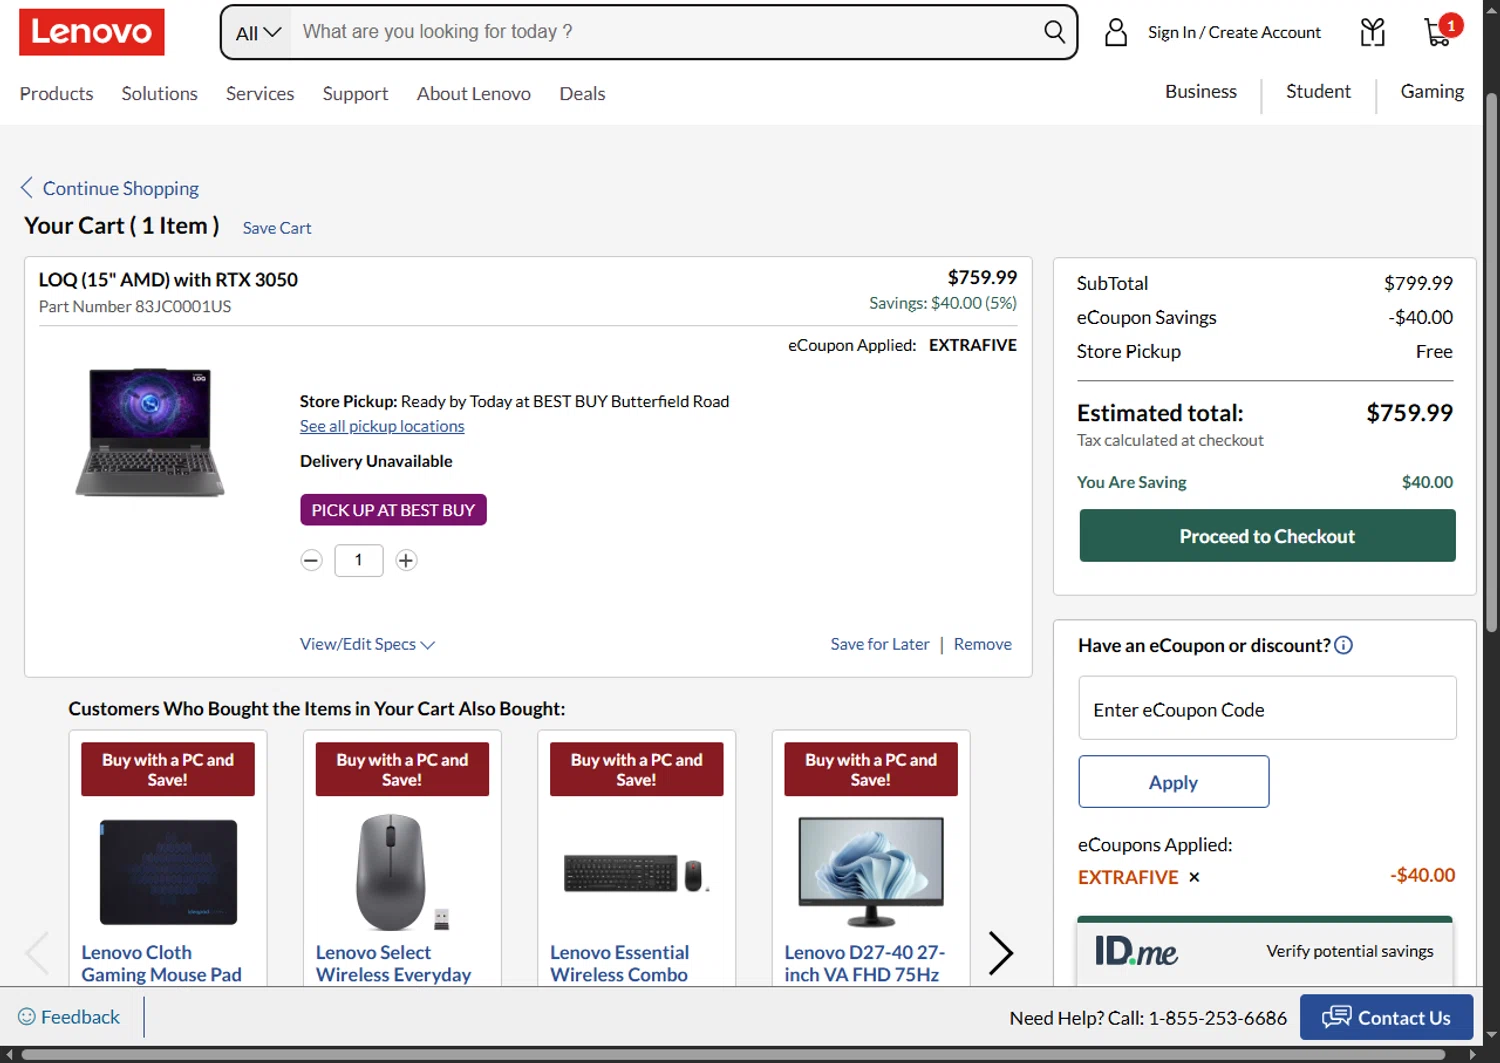The height and width of the screenshot is (1063, 1500).
Task: Click the EXTRAFIVE applied coupon label
Action: coord(1128,877)
